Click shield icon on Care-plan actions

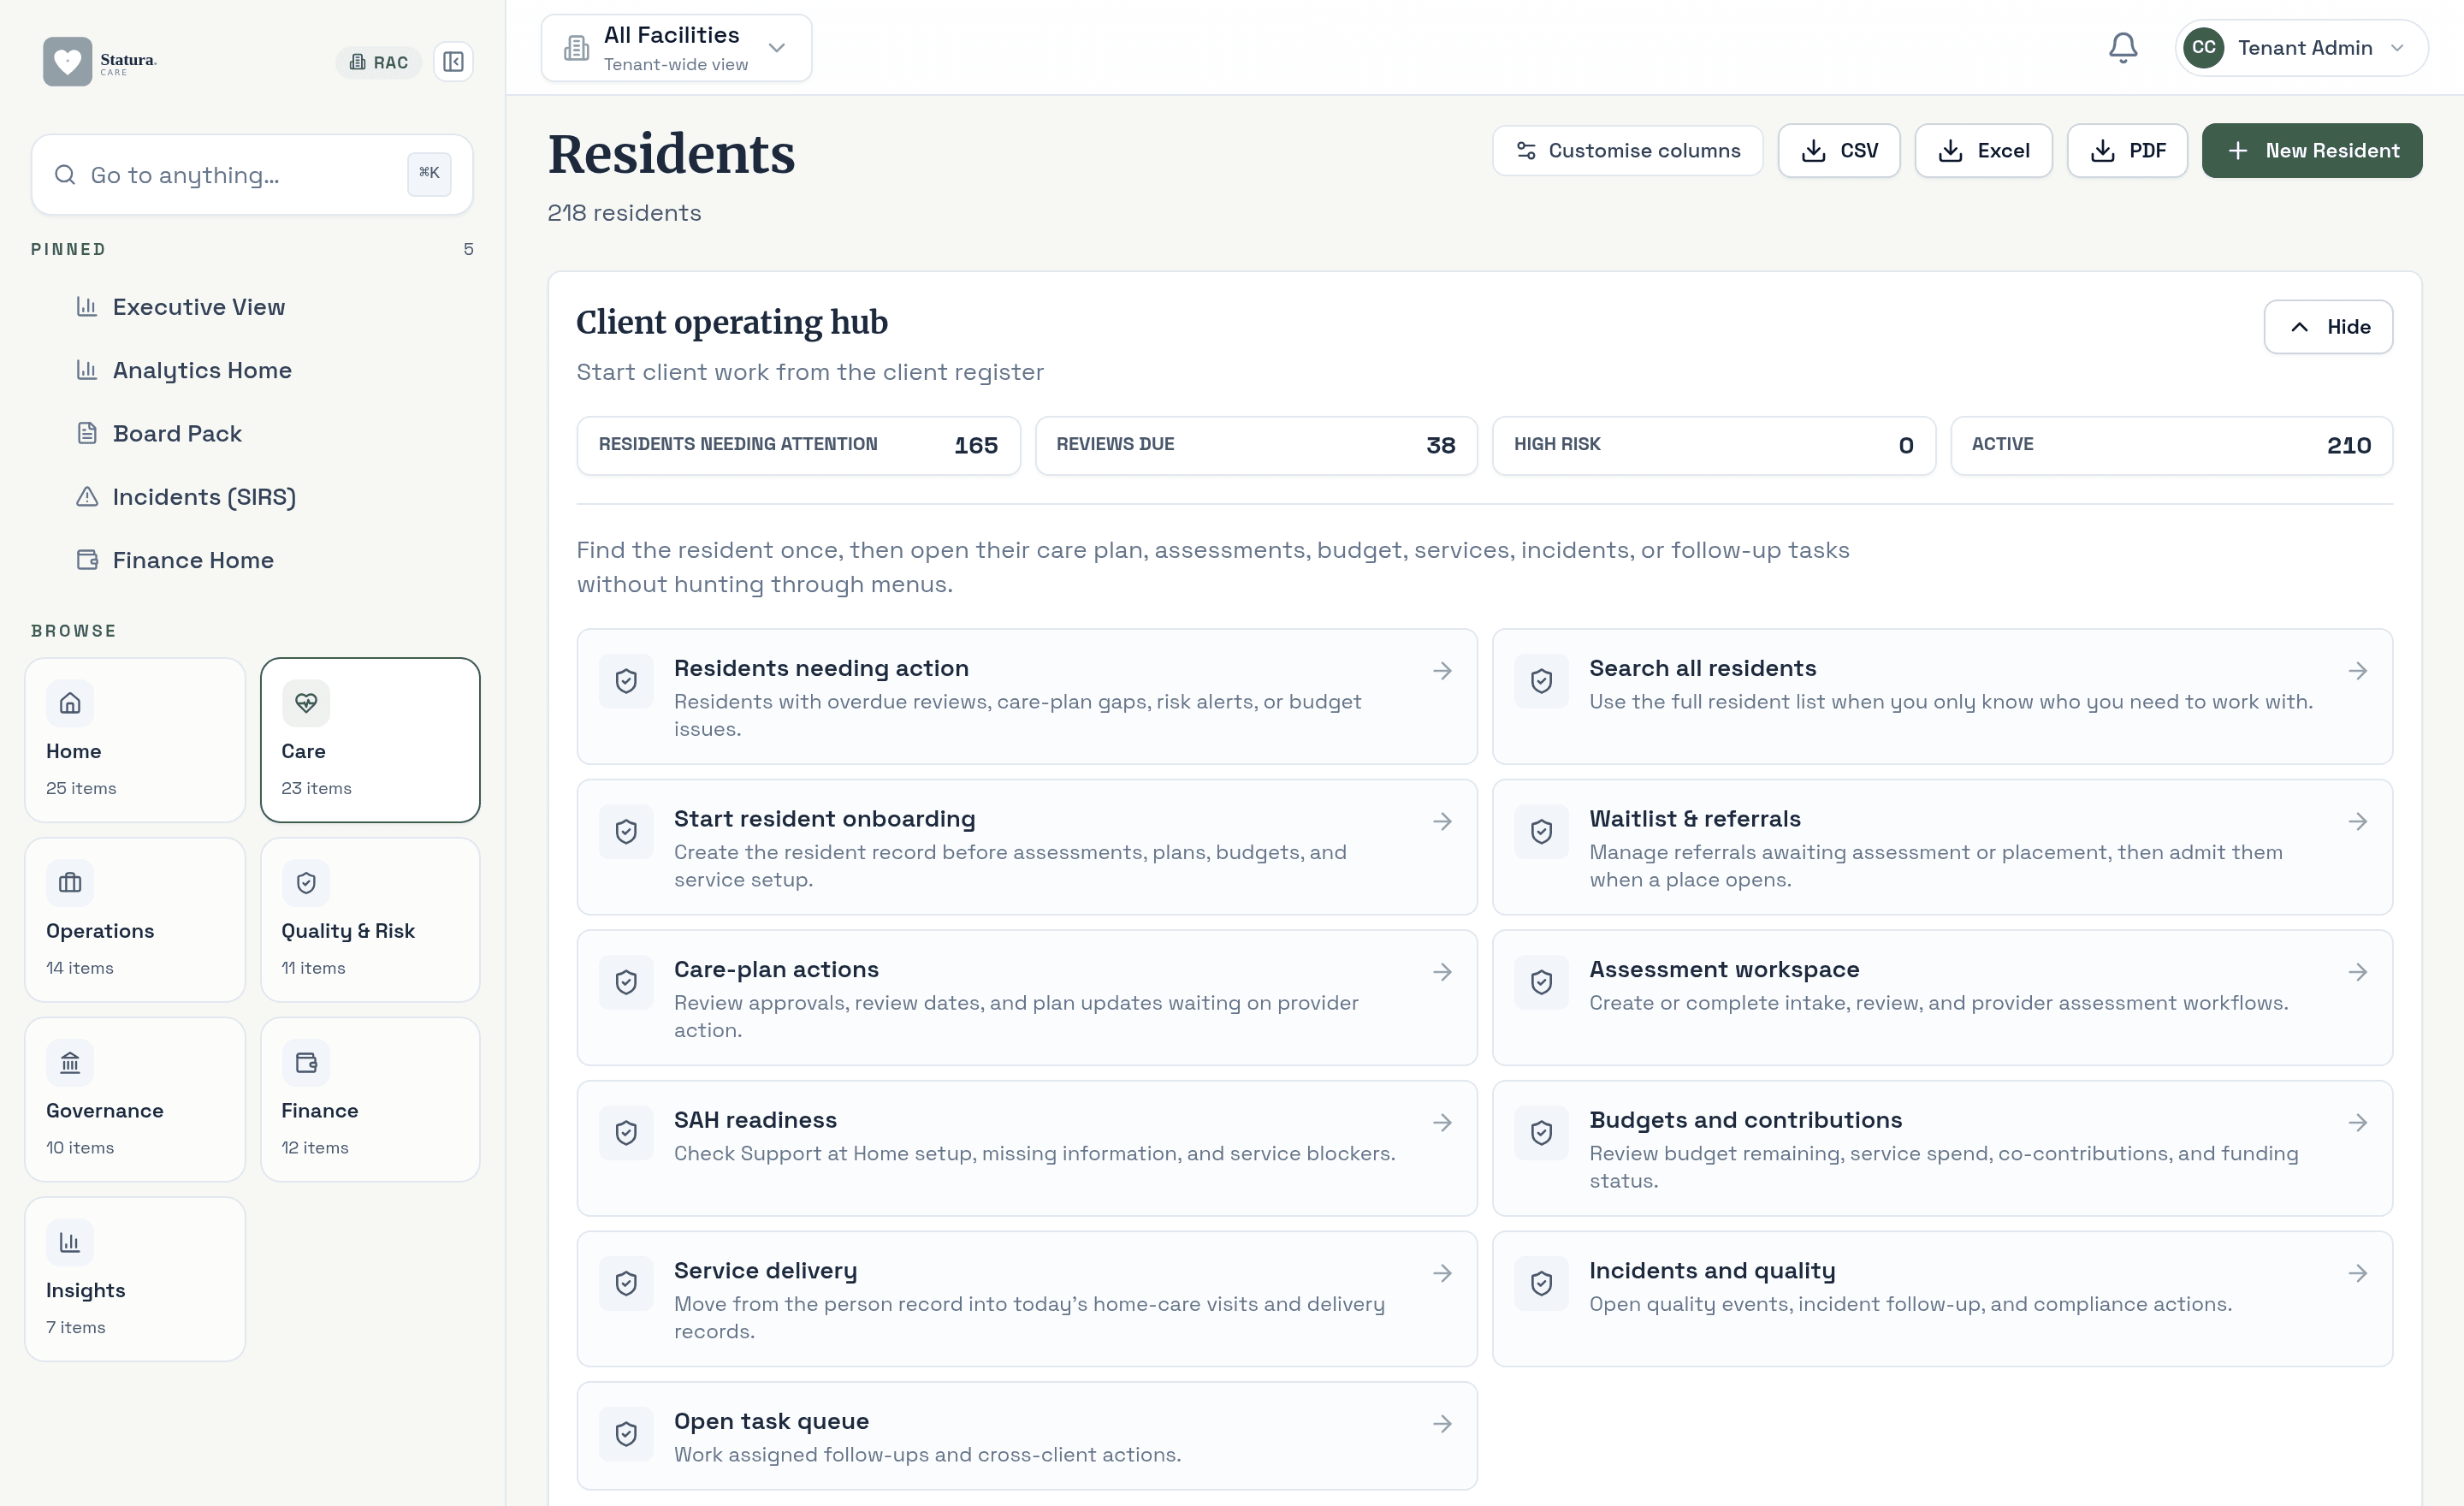pos(626,982)
